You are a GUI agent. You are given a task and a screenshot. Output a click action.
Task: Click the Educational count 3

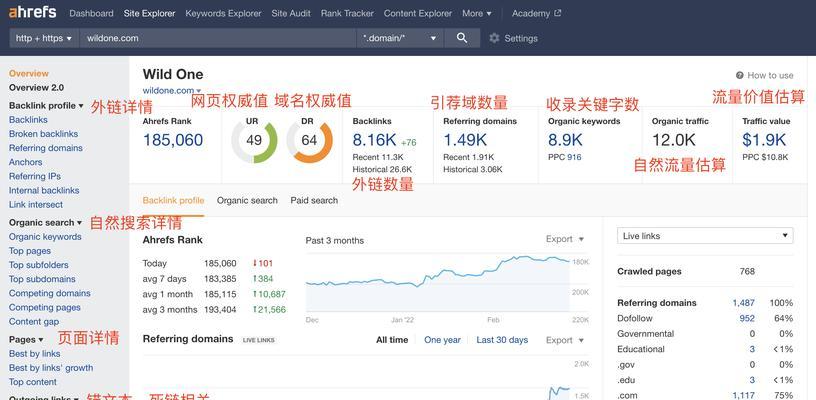click(x=752, y=349)
